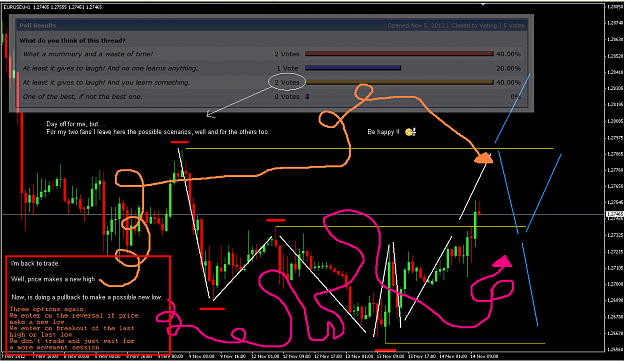Select 'Now, is doing a pullback' label

pyautogui.click(x=86, y=297)
